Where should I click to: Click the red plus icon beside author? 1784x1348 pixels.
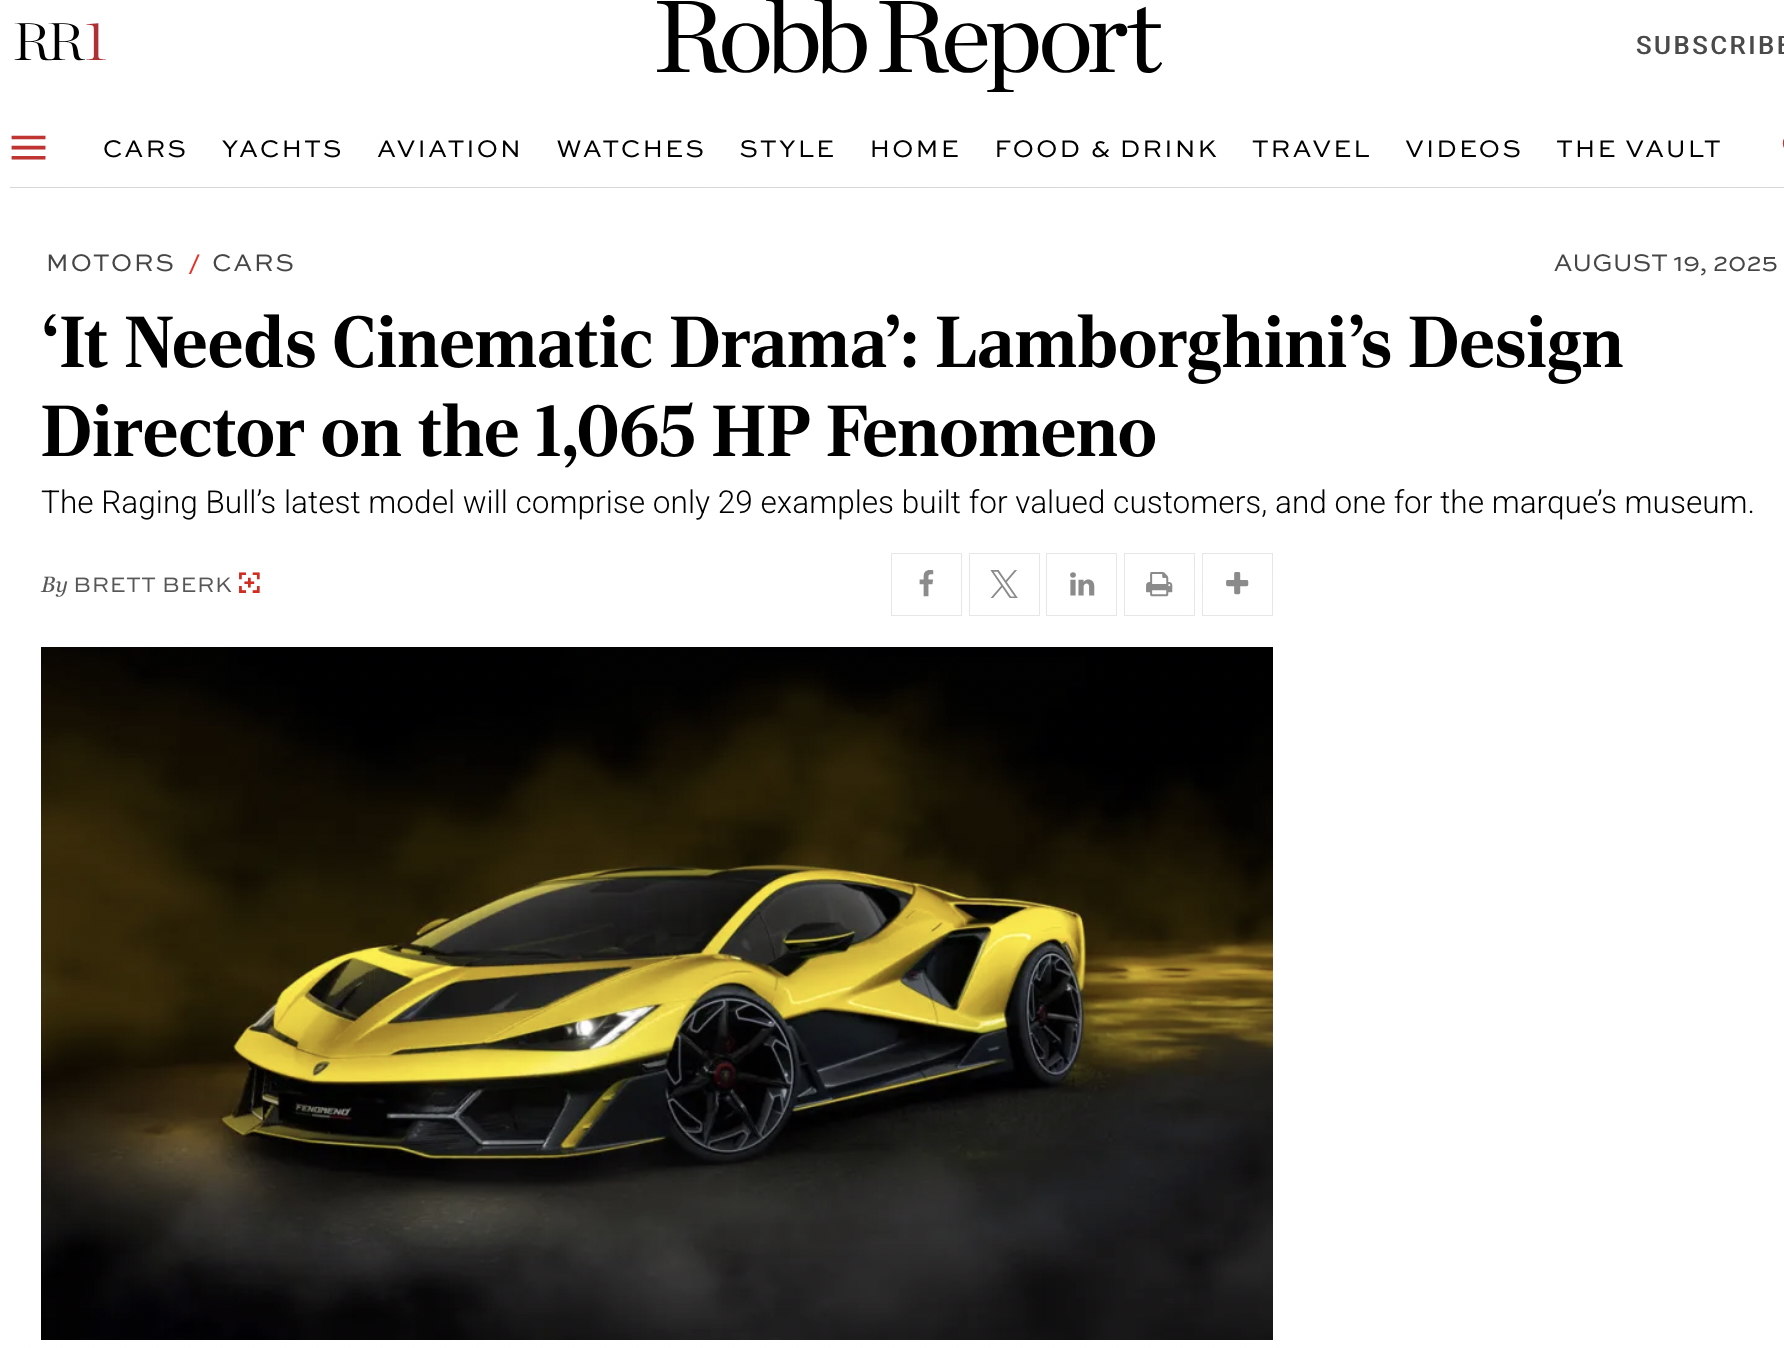pyautogui.click(x=249, y=583)
